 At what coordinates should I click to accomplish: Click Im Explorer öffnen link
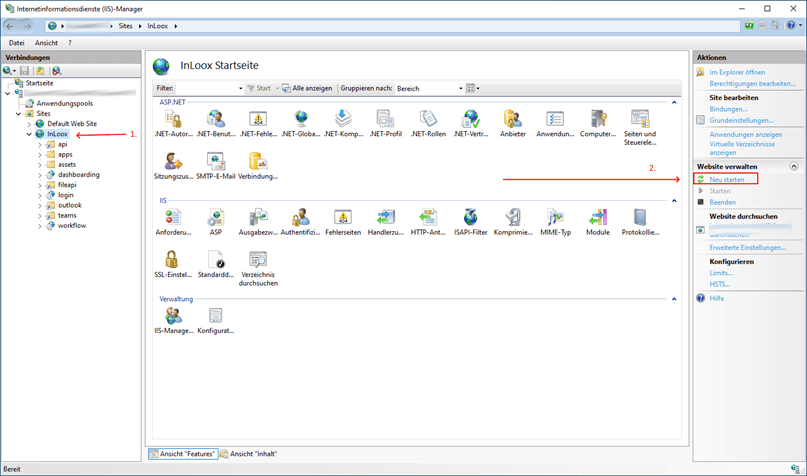[737, 73]
